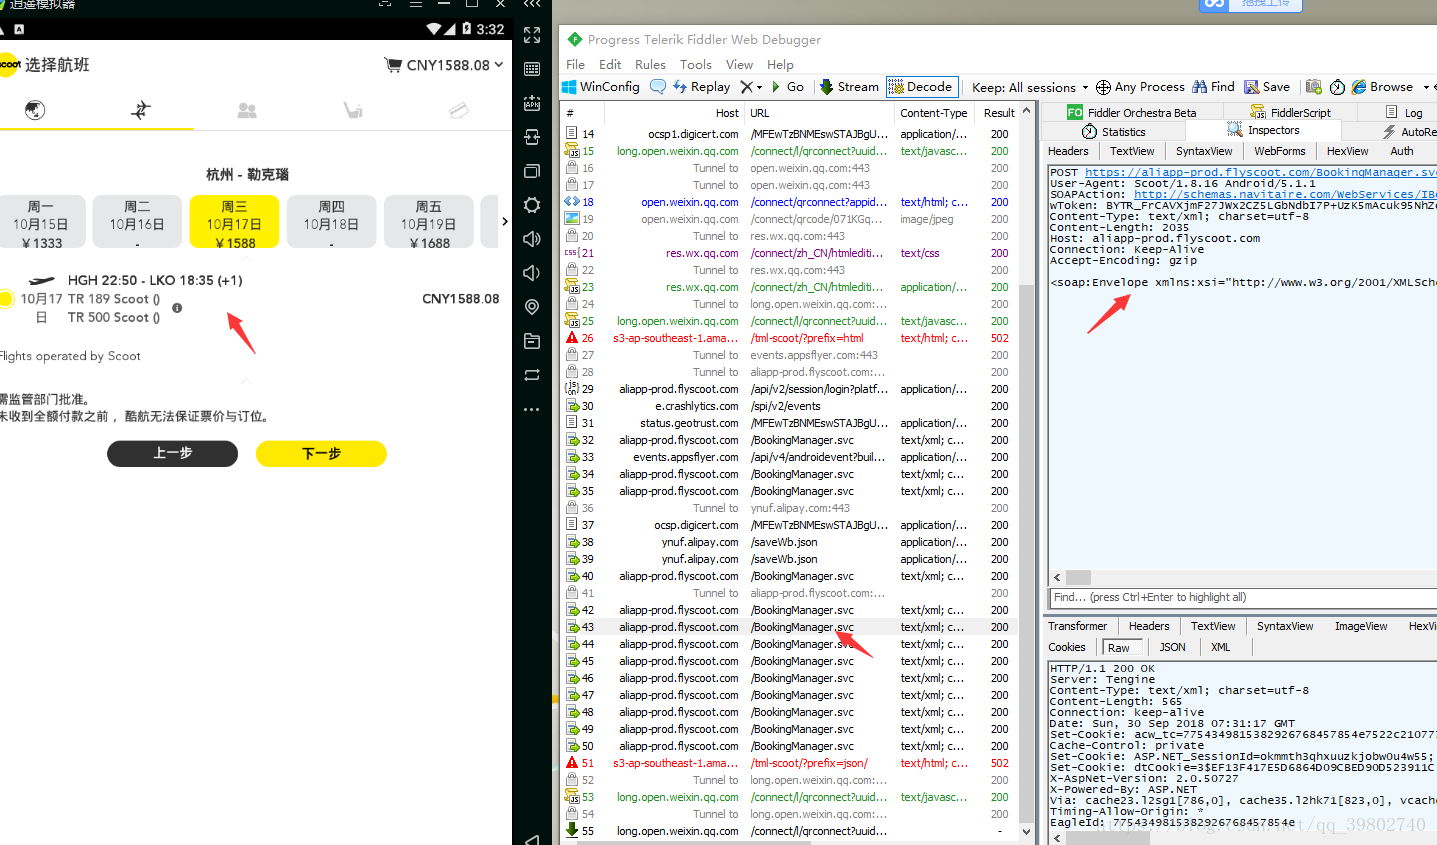
Task: Click the fullscreen icon in emulator sidebar
Action: 532,35
